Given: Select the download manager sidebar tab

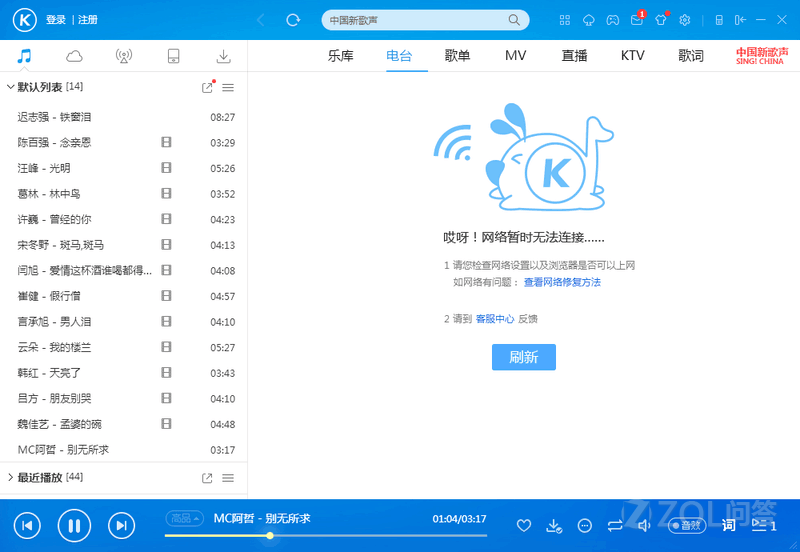Looking at the screenshot, I should pyautogui.click(x=223, y=56).
